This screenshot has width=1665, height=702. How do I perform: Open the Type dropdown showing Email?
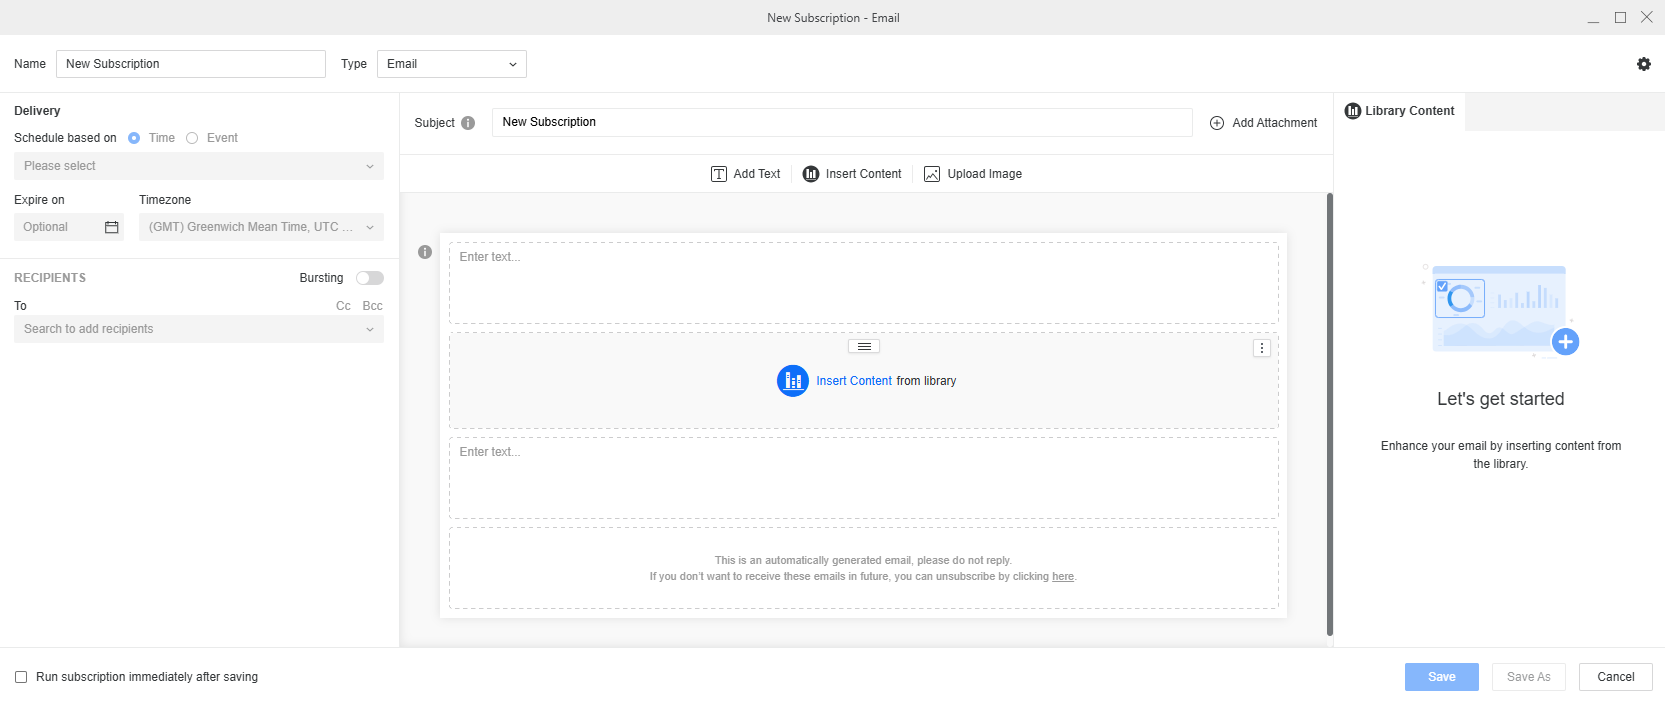pyautogui.click(x=452, y=64)
